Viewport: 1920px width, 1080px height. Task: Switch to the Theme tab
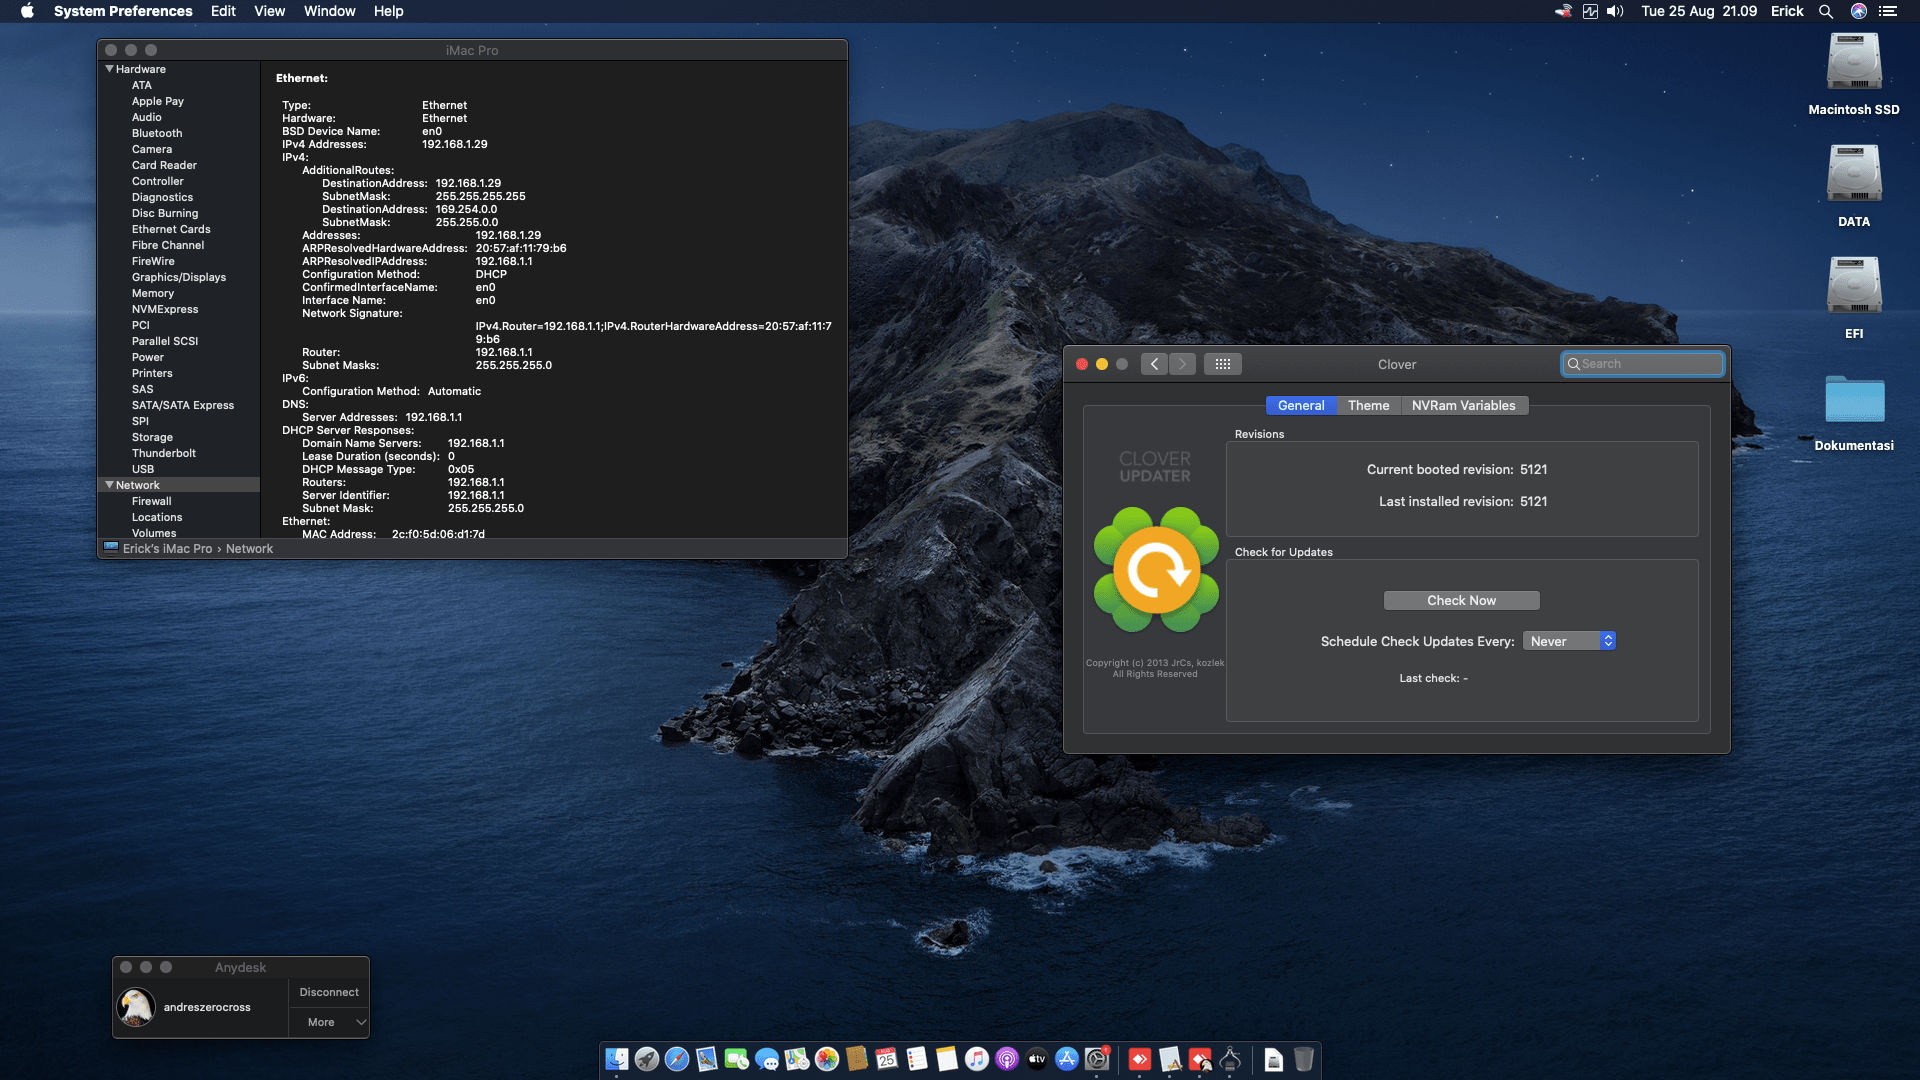point(1368,405)
